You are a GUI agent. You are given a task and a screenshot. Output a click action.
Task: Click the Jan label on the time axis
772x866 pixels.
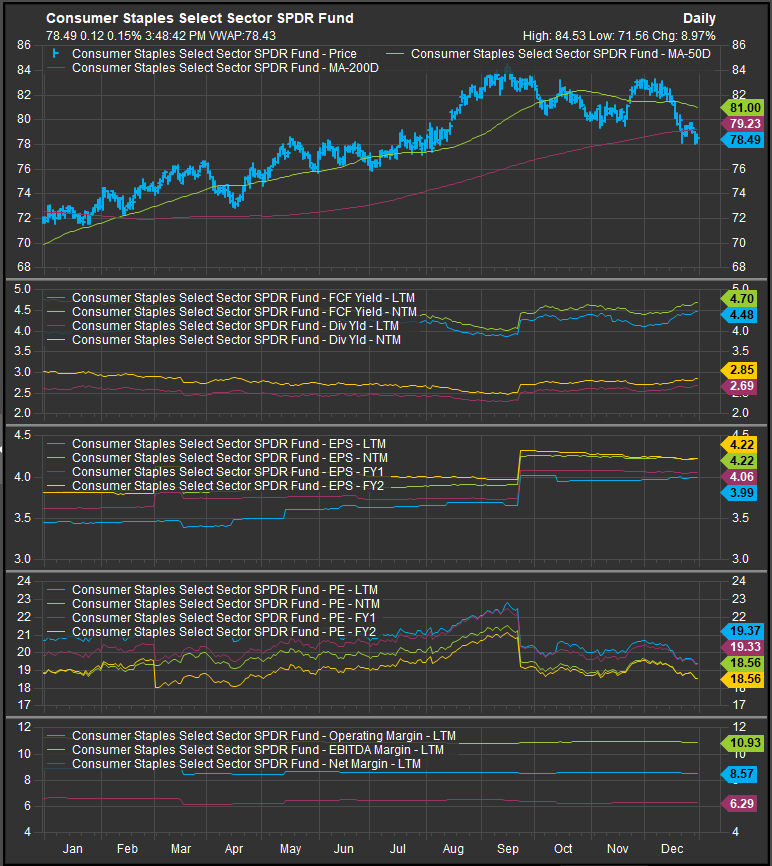click(72, 849)
